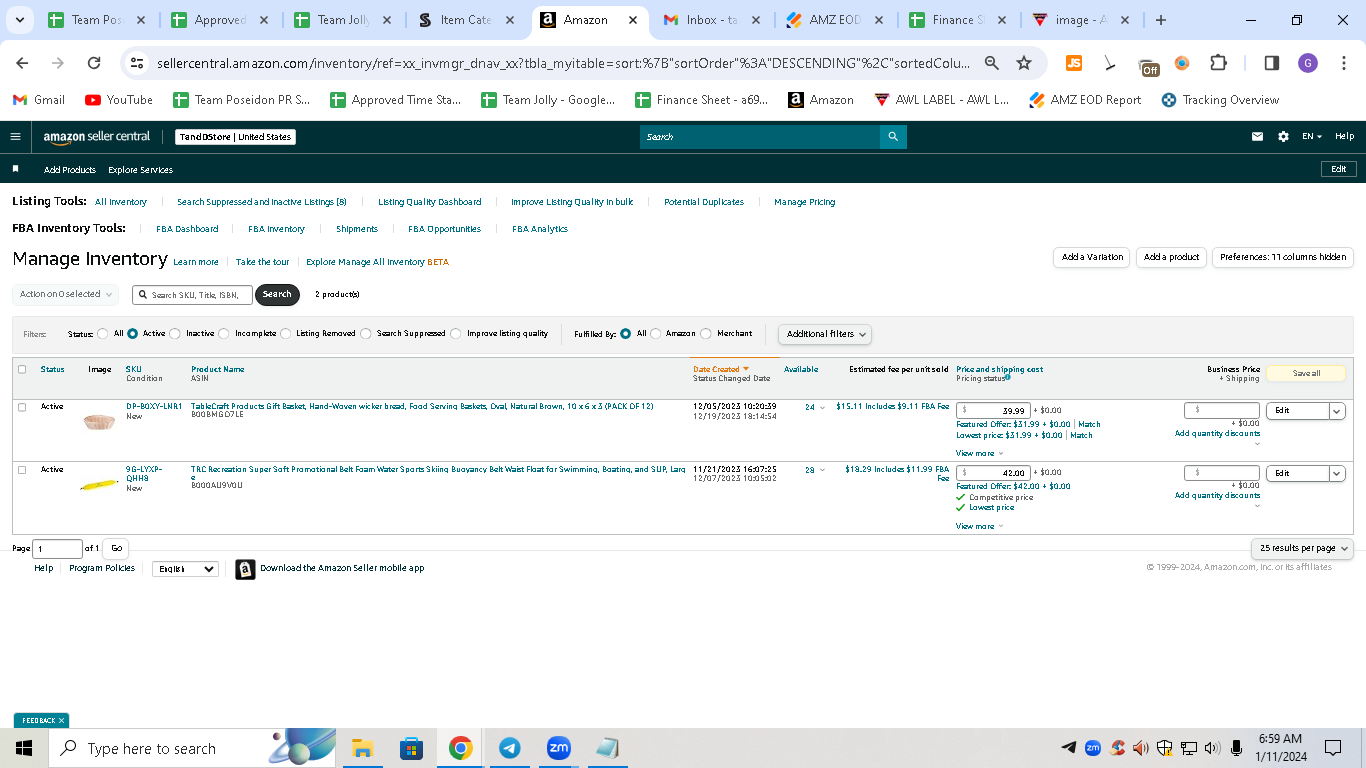Click the Preferences: 11 columns hidden button

tap(1283, 257)
